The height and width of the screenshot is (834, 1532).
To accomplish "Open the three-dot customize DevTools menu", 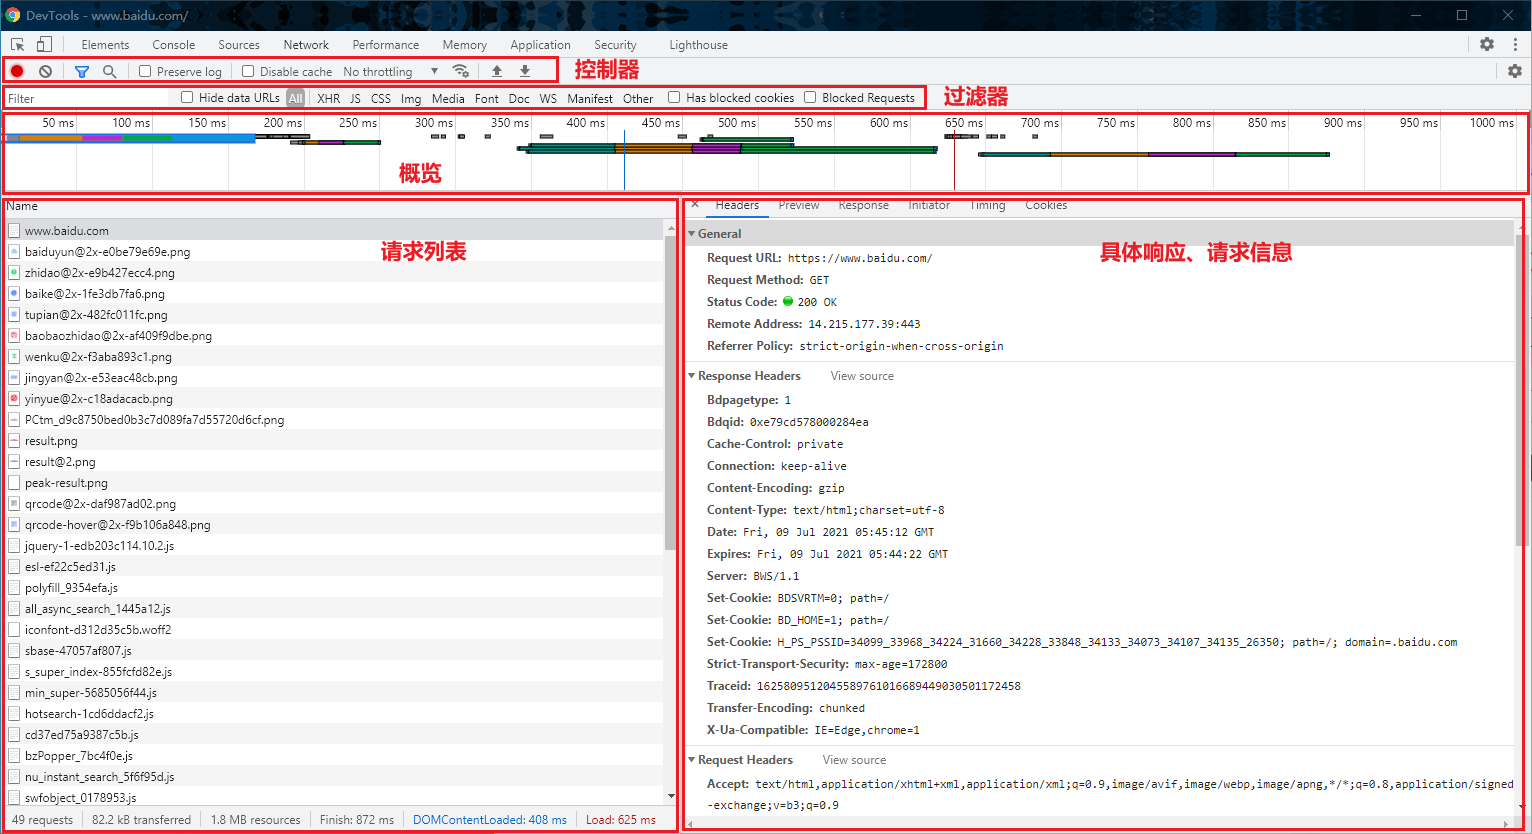I will pyautogui.click(x=1515, y=45).
